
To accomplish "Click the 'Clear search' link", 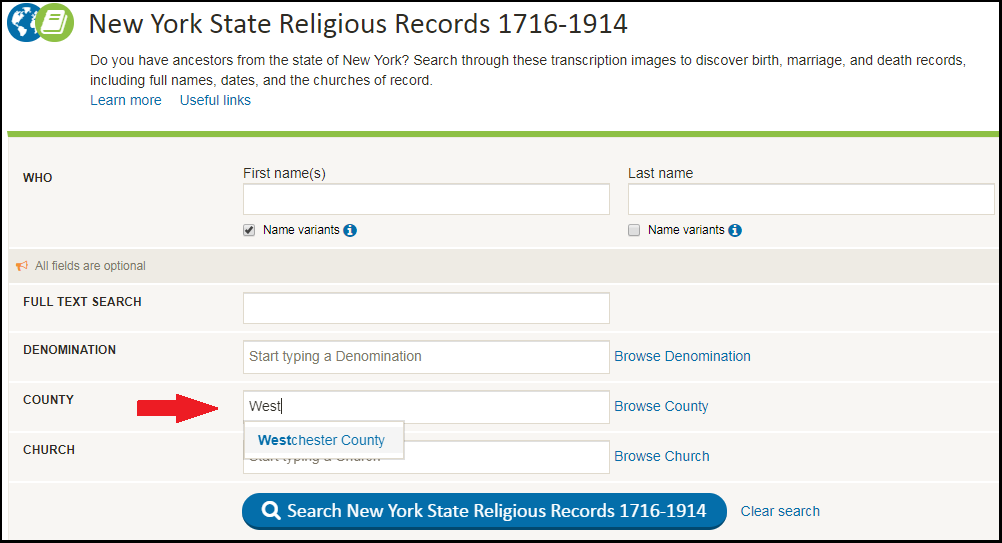I will (x=780, y=511).
